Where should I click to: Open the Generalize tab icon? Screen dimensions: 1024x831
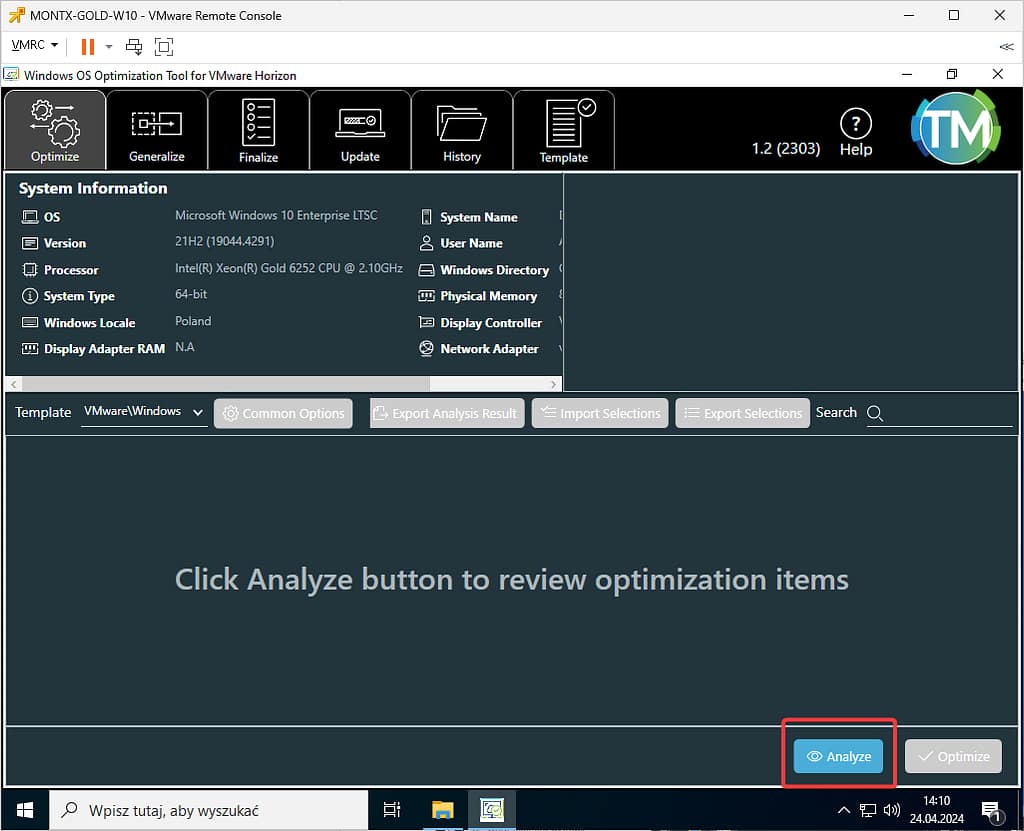point(157,130)
